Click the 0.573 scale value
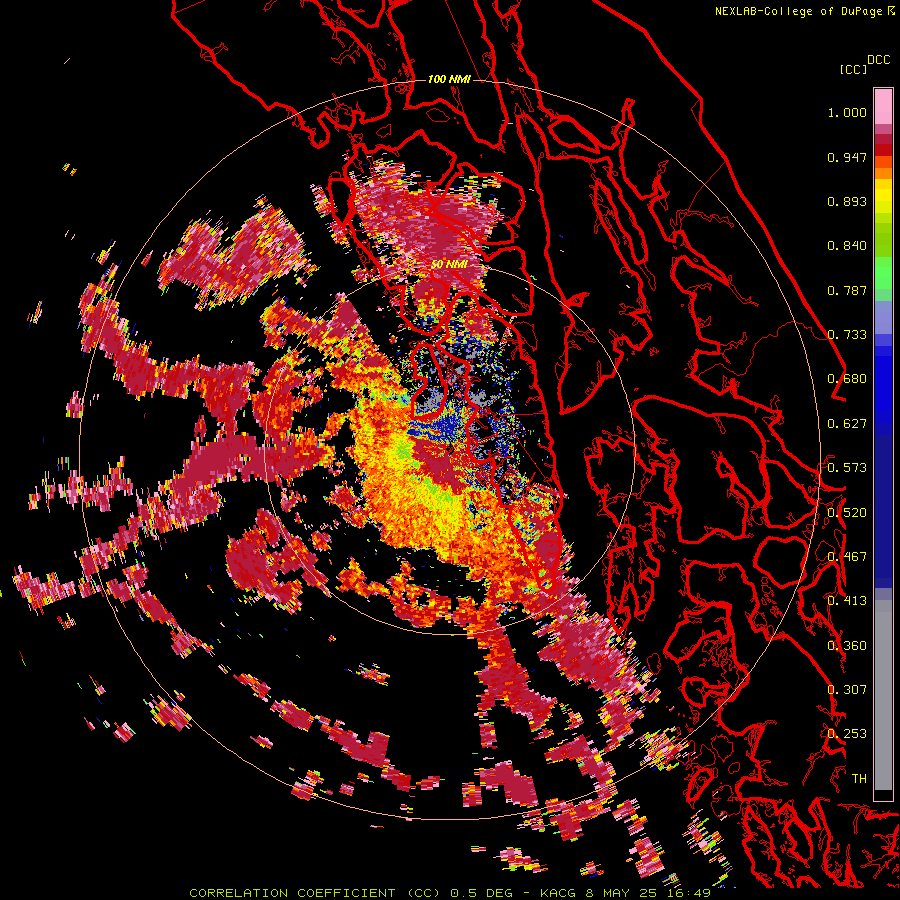The image size is (900, 900). tap(847, 468)
